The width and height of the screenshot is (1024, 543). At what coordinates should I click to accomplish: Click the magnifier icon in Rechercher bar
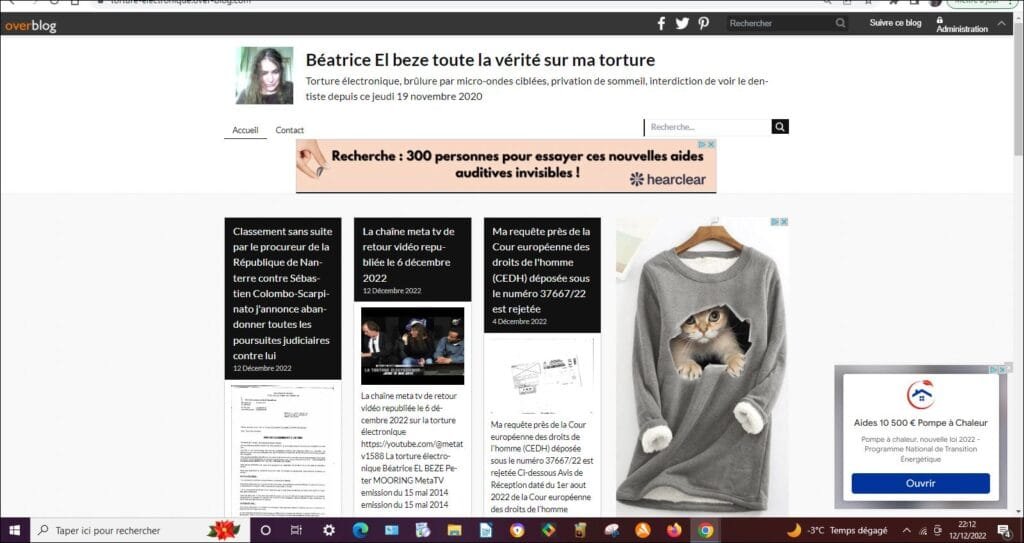(840, 23)
